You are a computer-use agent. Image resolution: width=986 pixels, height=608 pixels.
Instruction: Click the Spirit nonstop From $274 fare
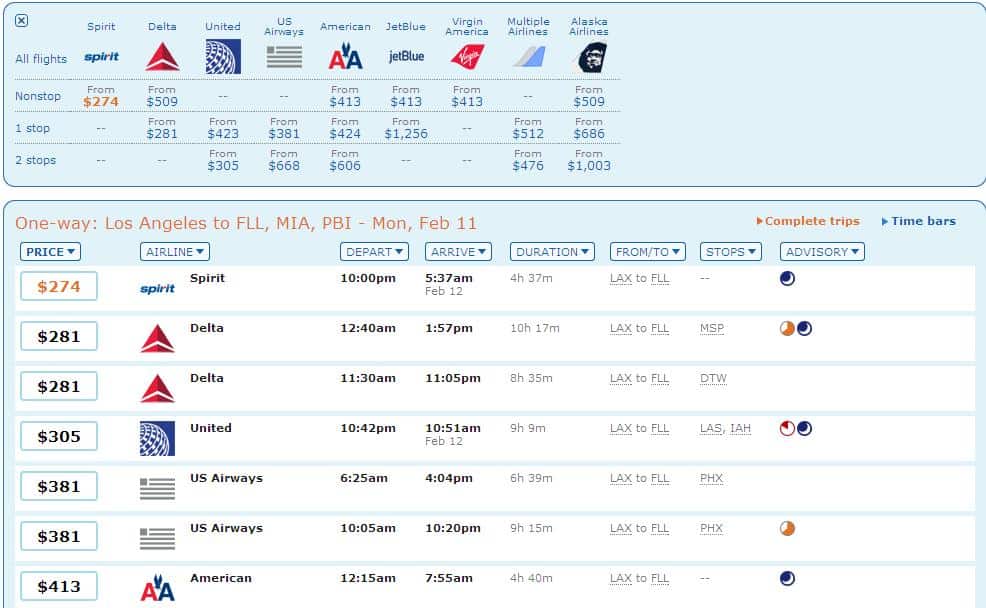pos(101,96)
